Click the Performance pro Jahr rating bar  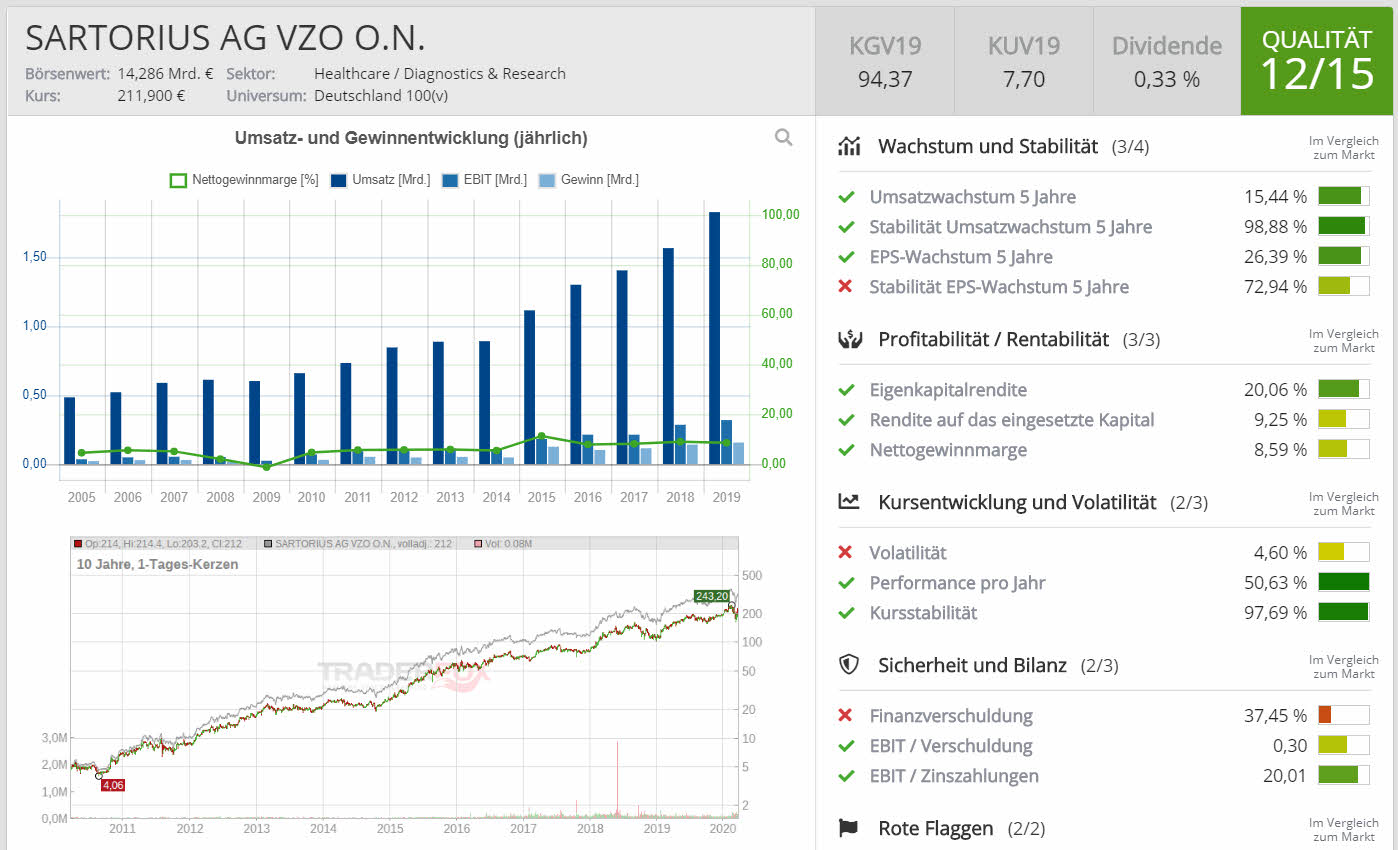[x=1343, y=582]
